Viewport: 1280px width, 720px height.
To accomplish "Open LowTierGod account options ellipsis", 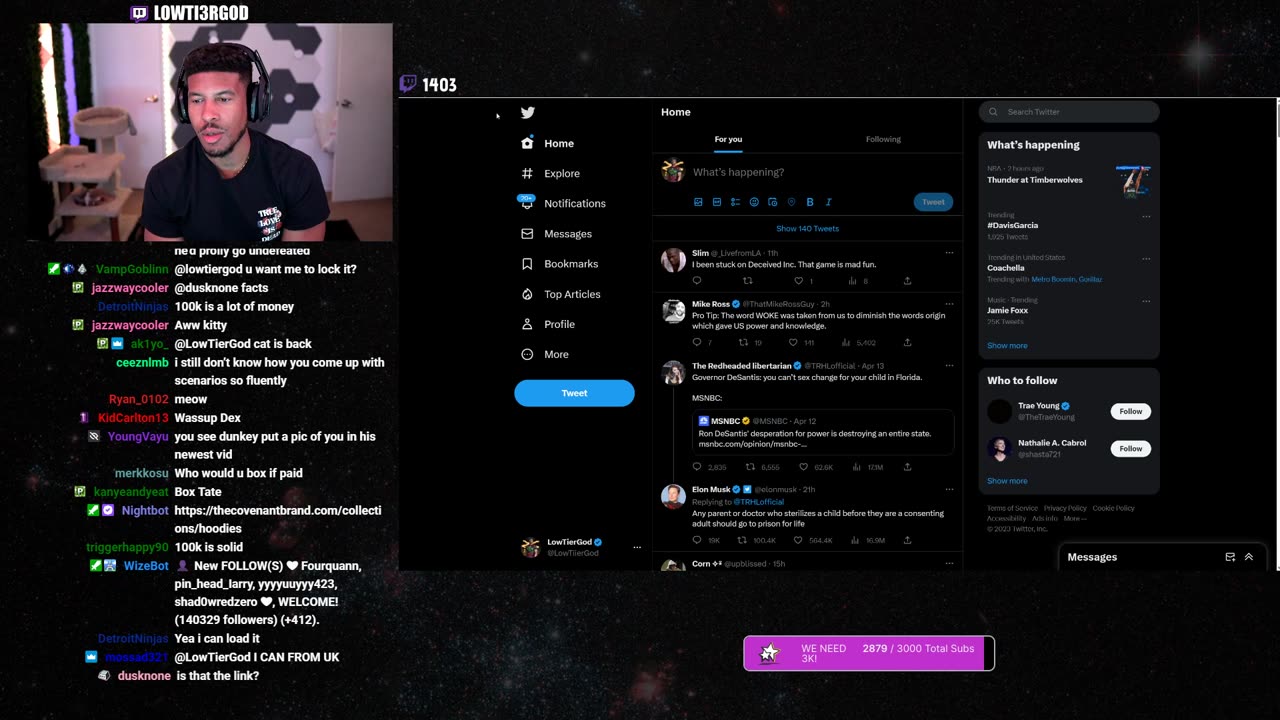I will coord(637,547).
